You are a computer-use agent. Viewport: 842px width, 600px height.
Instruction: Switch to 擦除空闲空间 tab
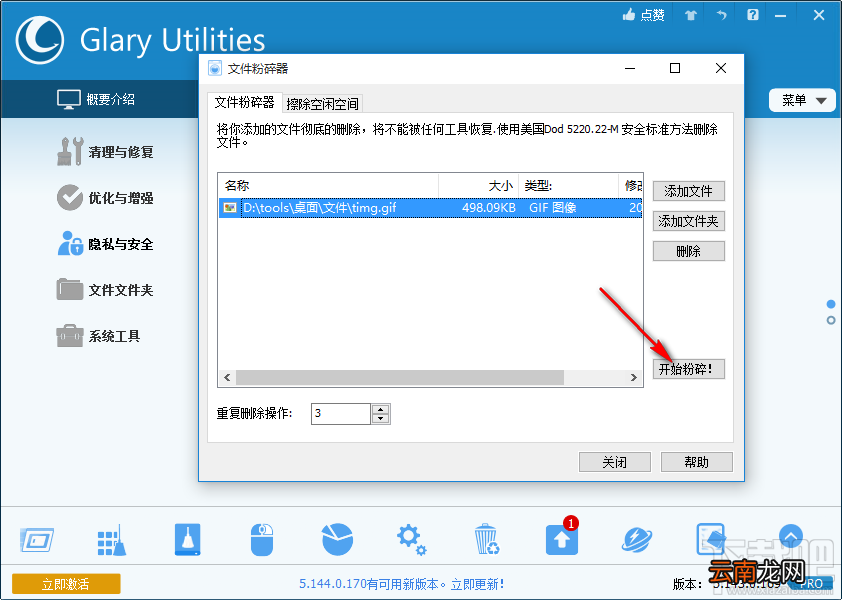pos(322,104)
